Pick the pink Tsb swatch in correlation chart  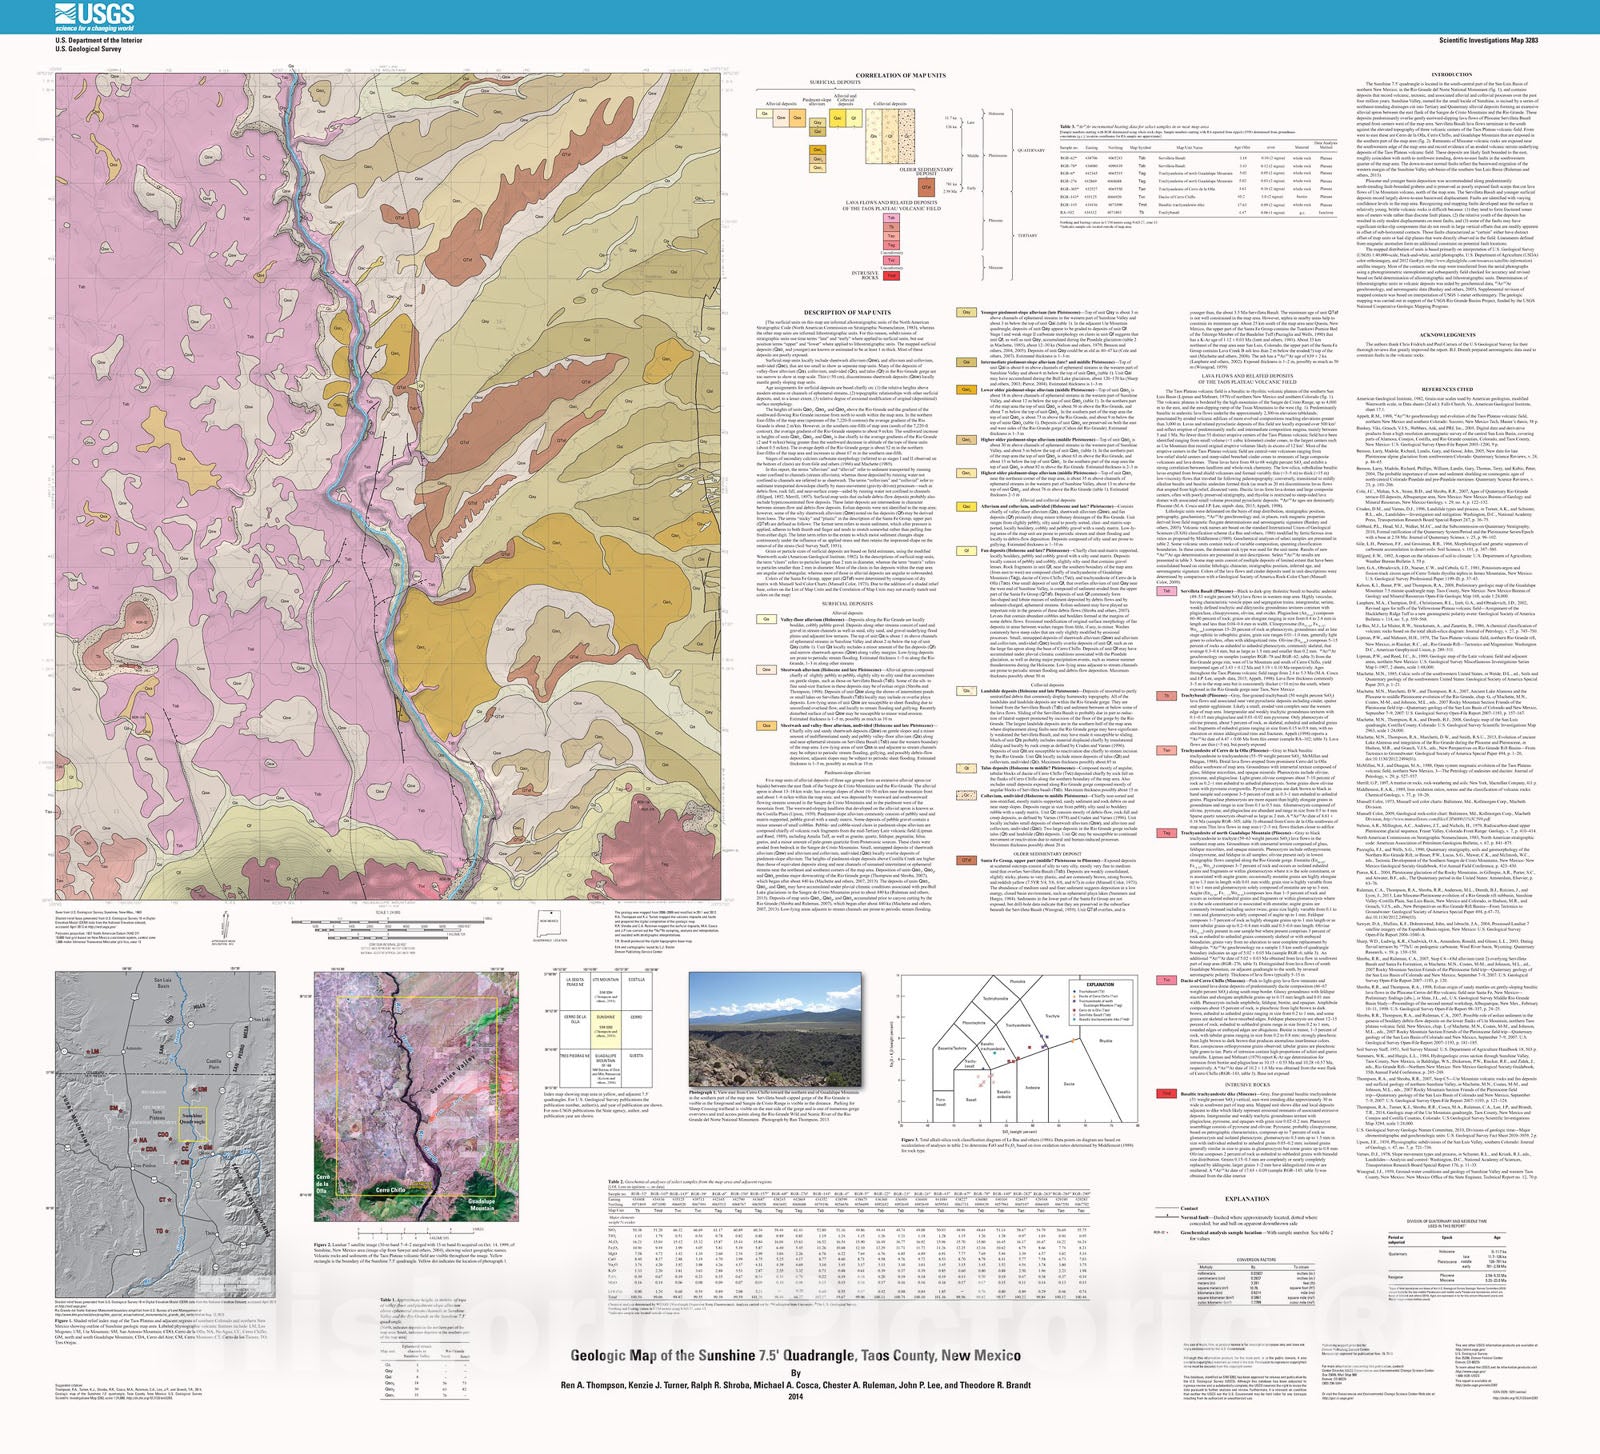[x=891, y=217]
